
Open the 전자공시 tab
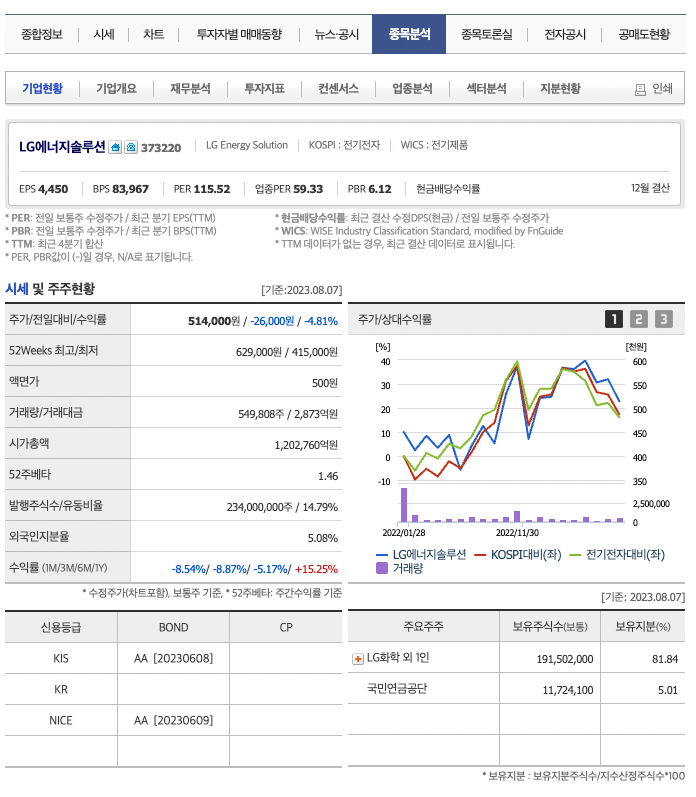[x=565, y=34]
